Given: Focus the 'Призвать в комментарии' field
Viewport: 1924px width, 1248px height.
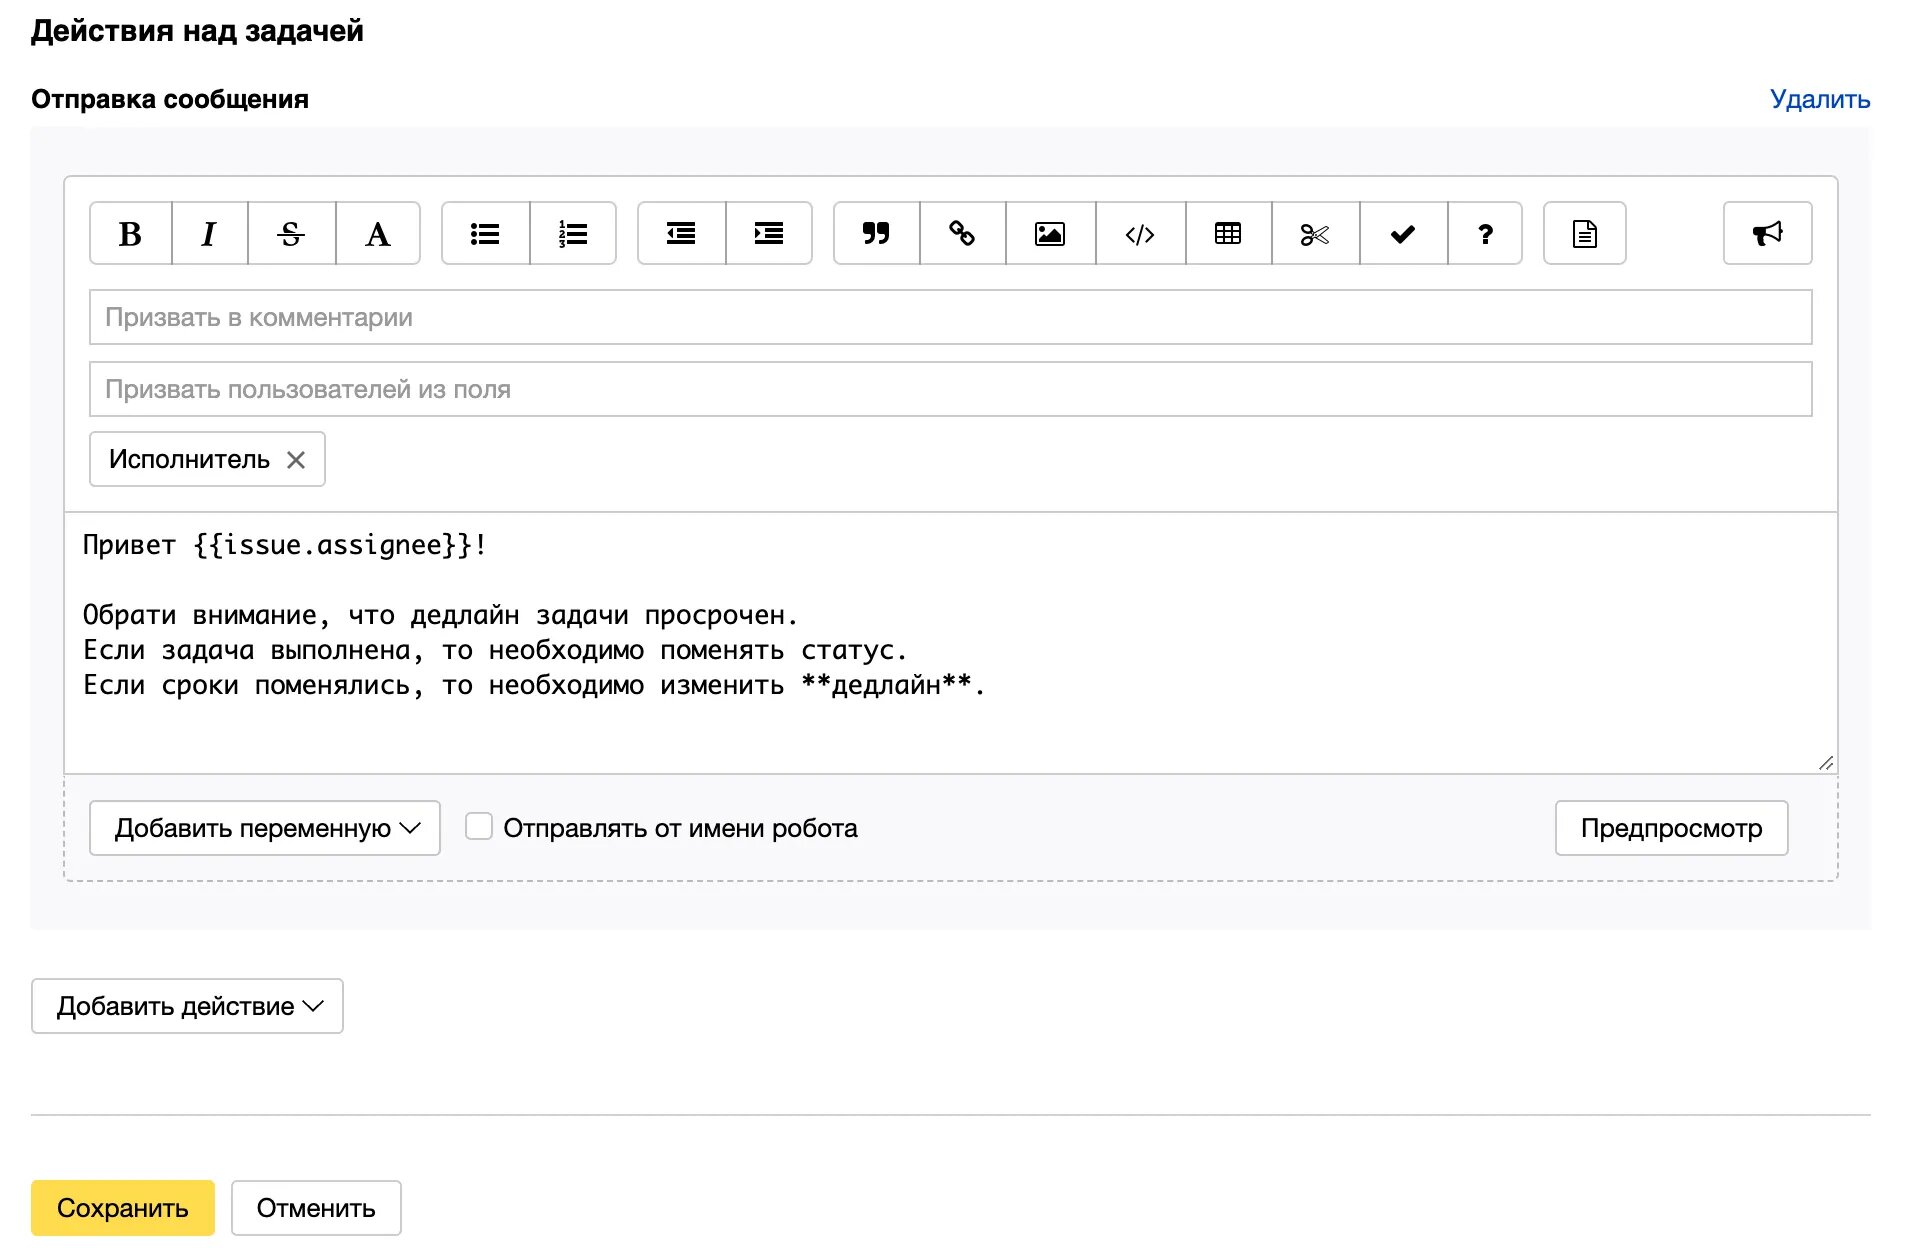Looking at the screenshot, I should click(950, 317).
